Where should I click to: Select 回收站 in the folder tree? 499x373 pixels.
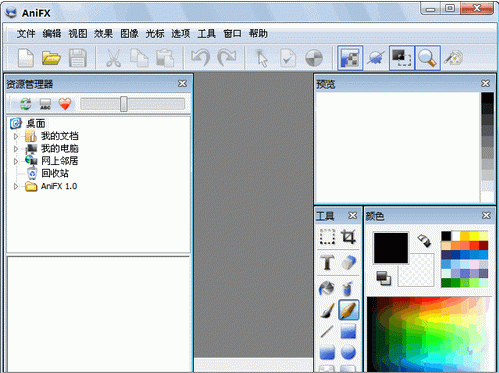coord(55,174)
